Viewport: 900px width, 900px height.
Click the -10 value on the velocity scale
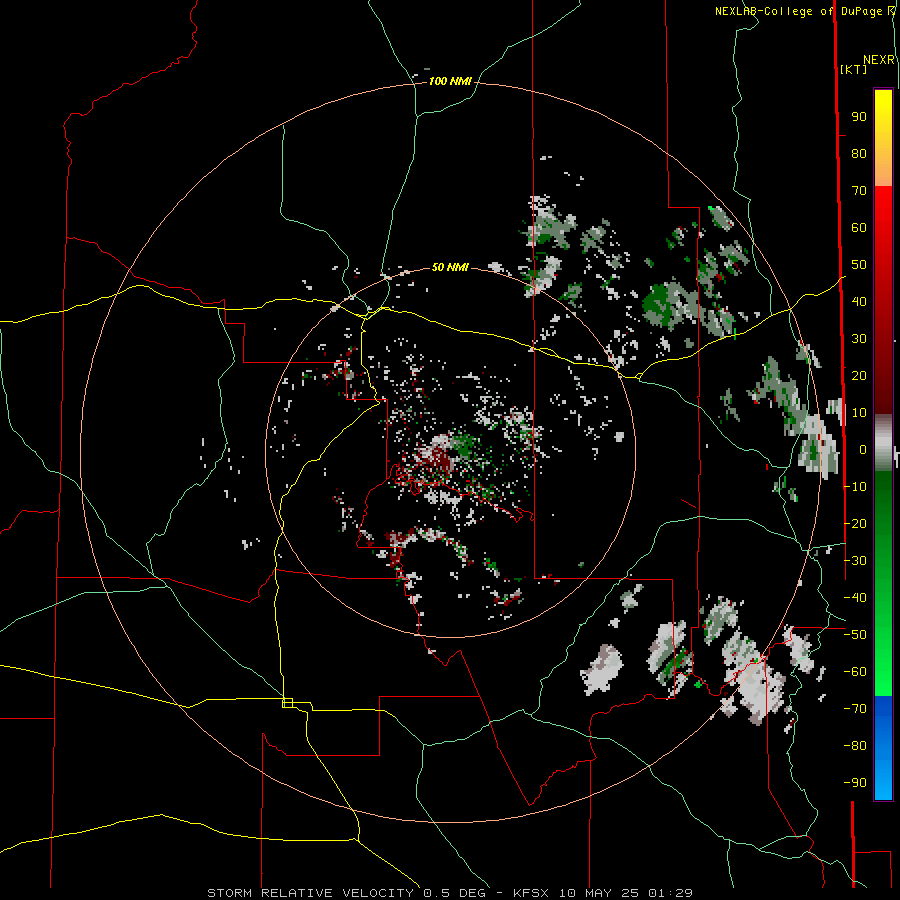855,487
